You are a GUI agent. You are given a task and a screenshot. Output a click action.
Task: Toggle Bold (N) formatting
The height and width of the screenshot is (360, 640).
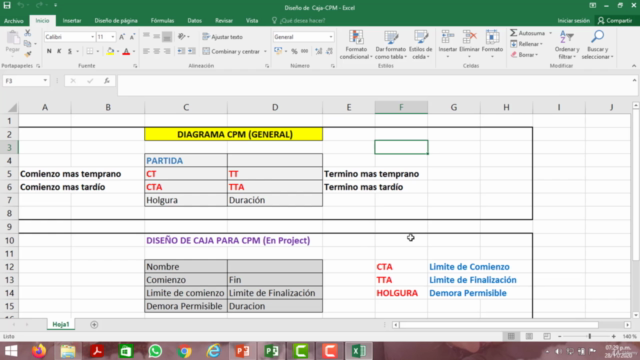(49, 51)
